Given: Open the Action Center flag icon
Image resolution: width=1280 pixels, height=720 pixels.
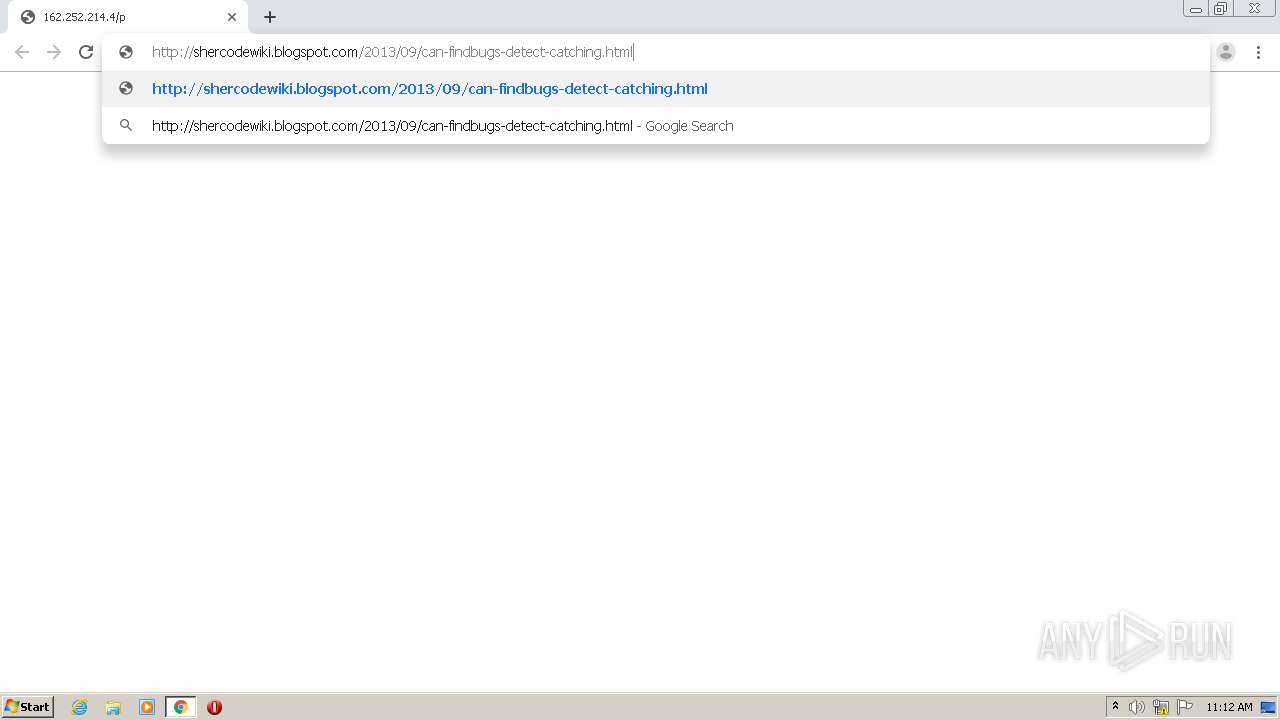Looking at the screenshot, I should [x=1185, y=707].
